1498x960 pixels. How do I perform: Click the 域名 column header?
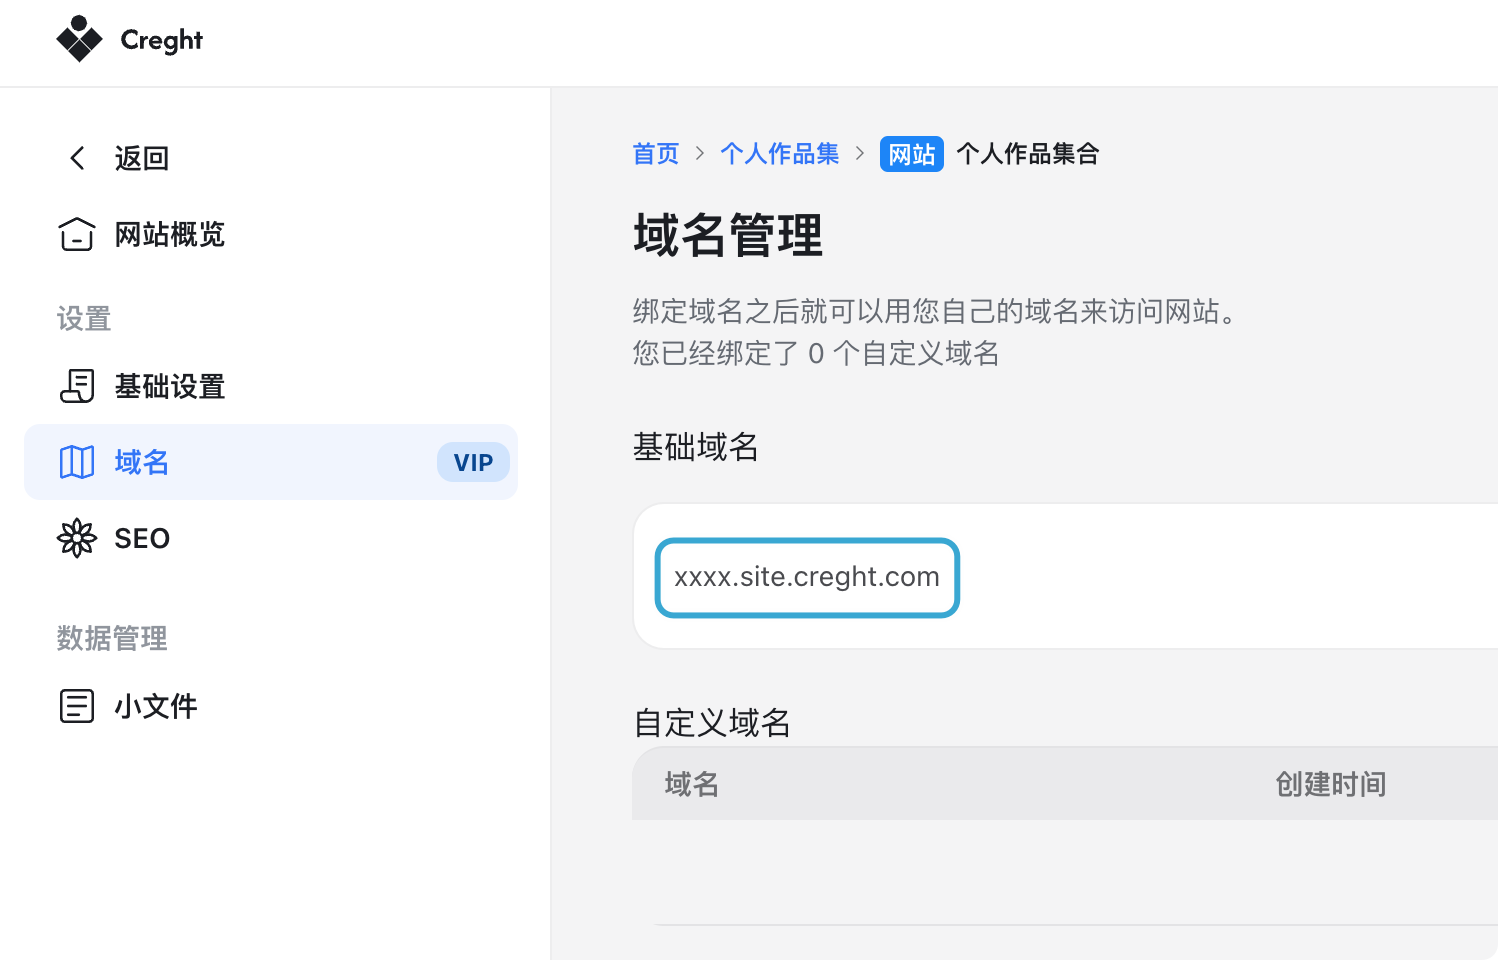click(x=692, y=784)
